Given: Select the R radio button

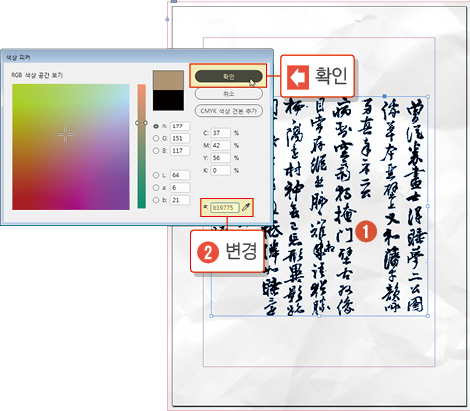Looking at the screenshot, I should coord(156,126).
